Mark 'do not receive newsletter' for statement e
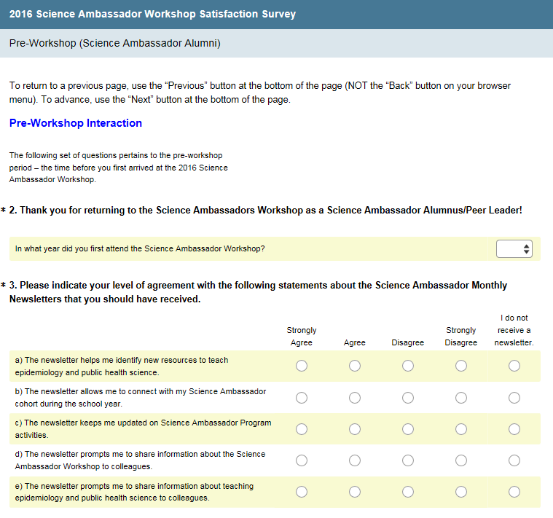This screenshot has width=553, height=518. tap(514, 492)
